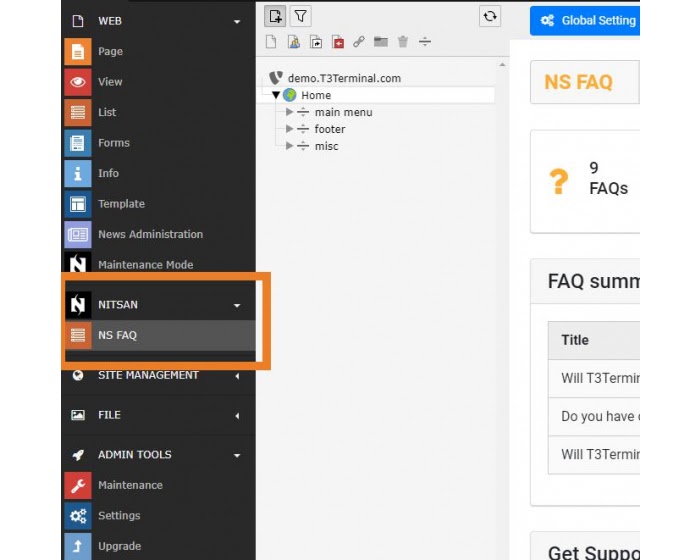Expand the FILE module group

point(237,415)
